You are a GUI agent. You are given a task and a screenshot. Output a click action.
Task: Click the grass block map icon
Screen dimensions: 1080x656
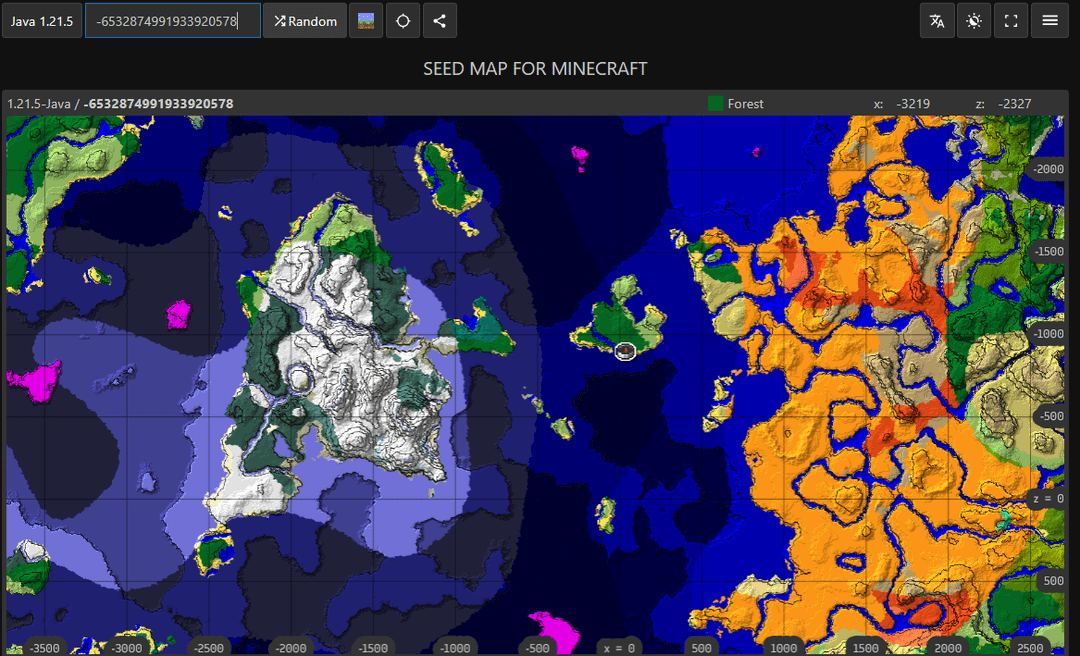366,21
